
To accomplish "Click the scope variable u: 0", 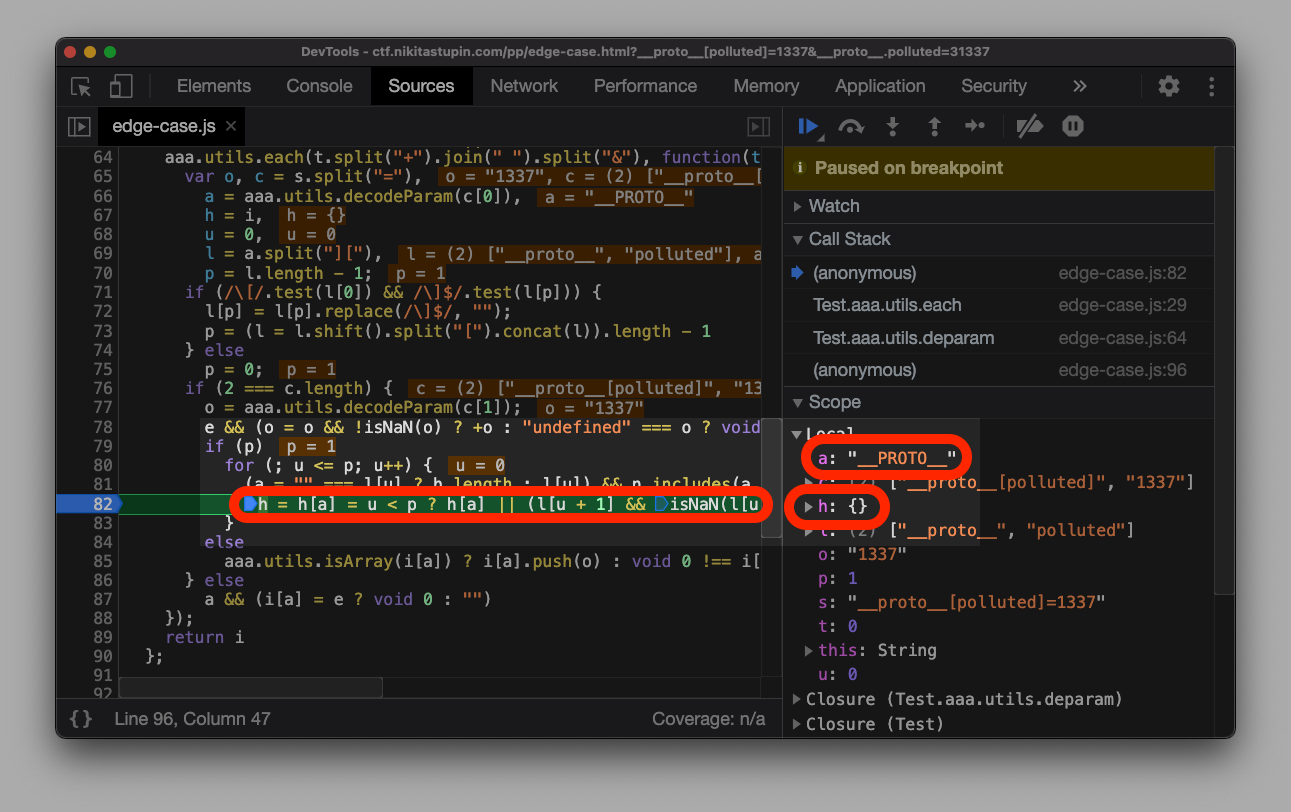I will (x=837, y=675).
